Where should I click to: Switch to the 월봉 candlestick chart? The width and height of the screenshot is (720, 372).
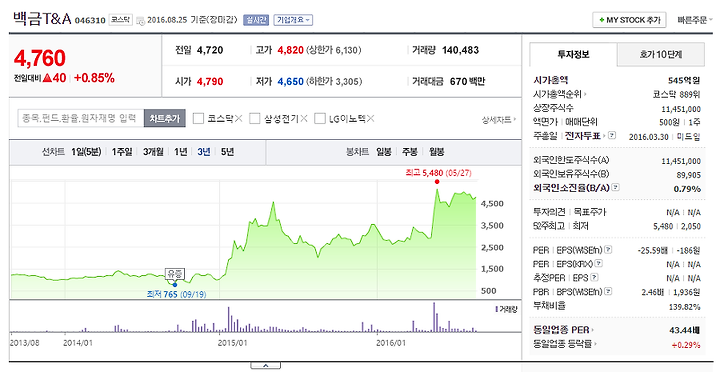pos(437,152)
